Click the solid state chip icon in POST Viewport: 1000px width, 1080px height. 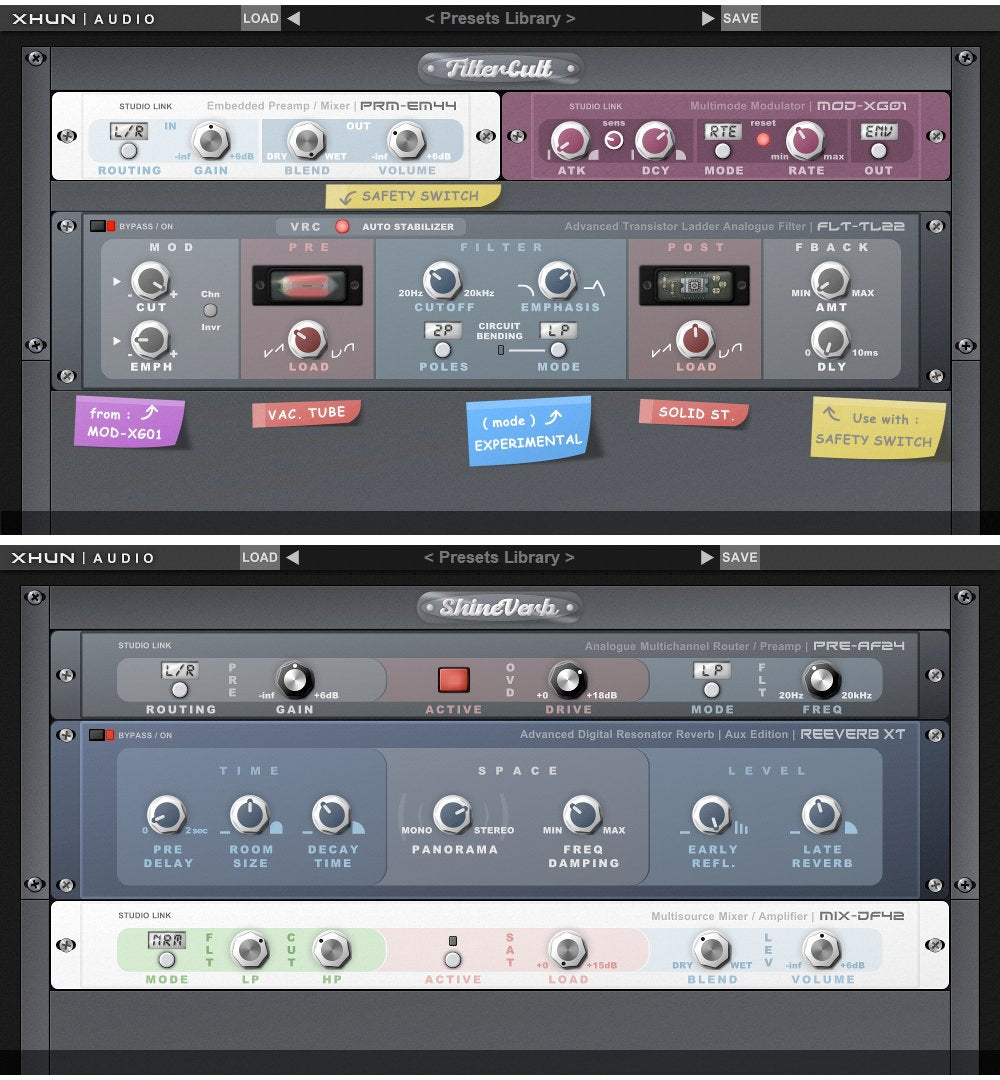click(695, 286)
